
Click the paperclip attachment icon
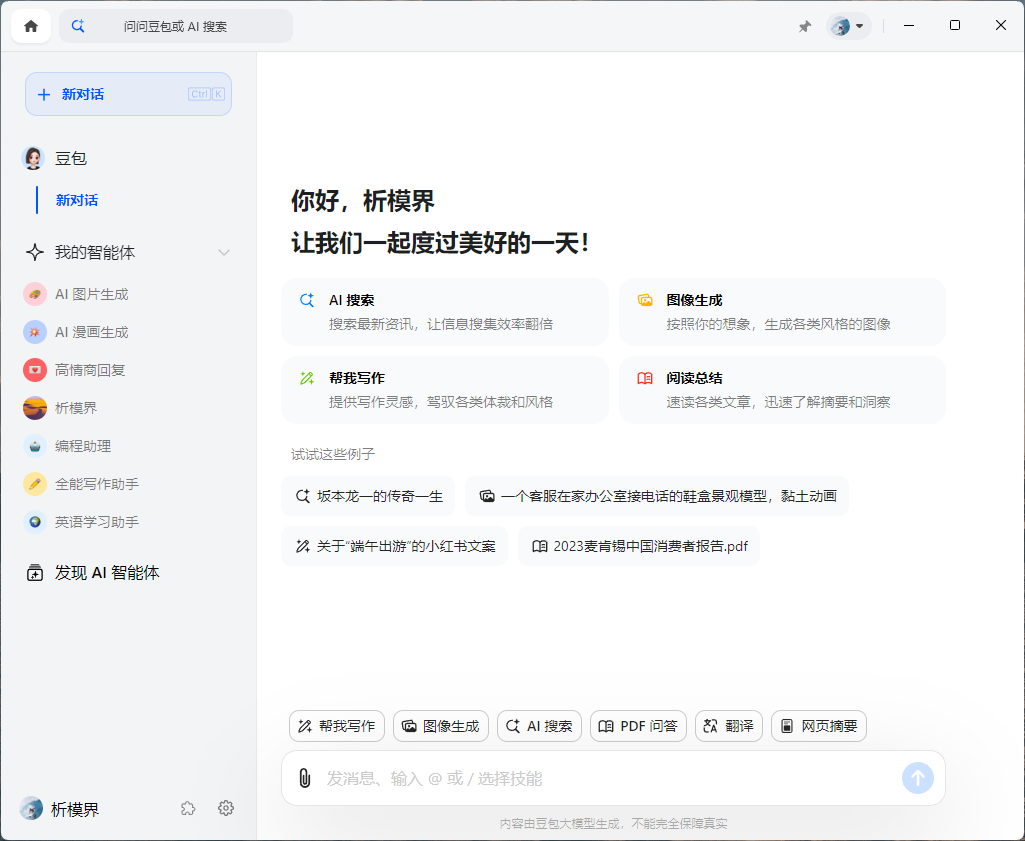[304, 778]
